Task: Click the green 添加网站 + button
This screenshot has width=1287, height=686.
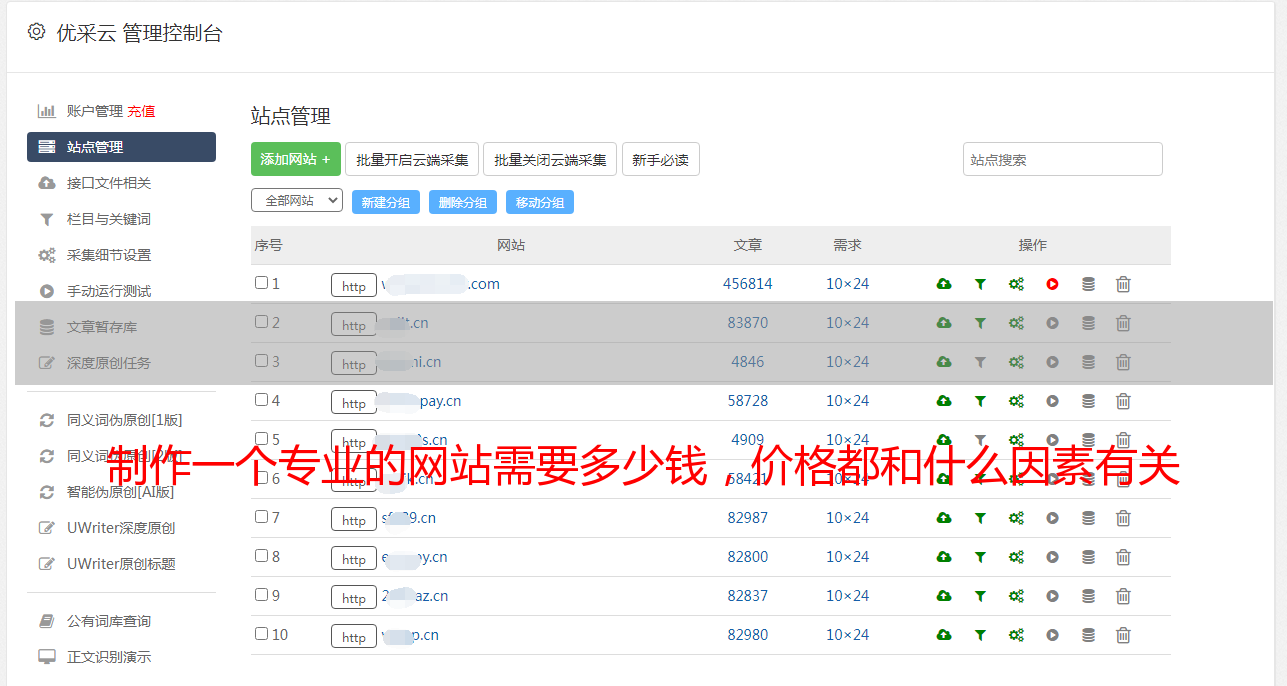Action: [x=296, y=159]
